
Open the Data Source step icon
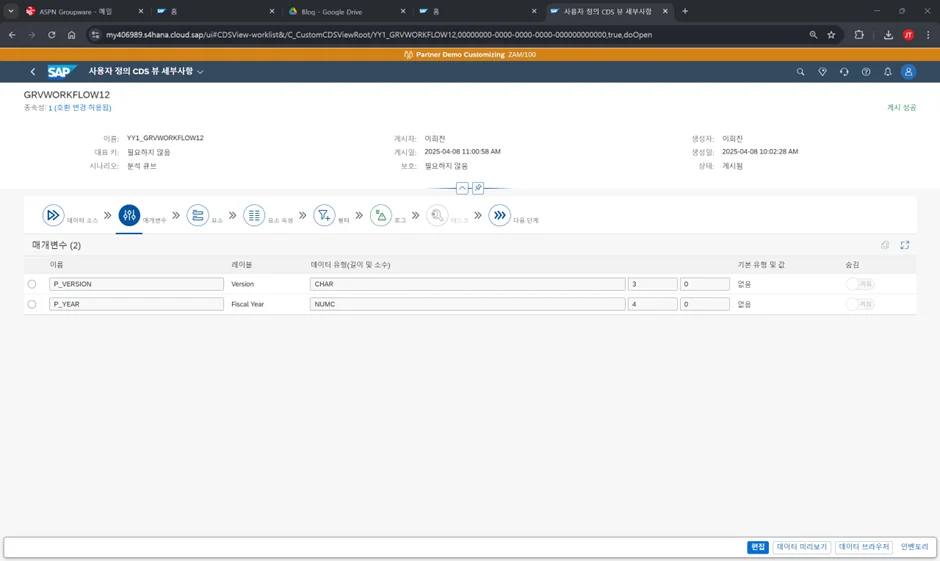pos(53,215)
